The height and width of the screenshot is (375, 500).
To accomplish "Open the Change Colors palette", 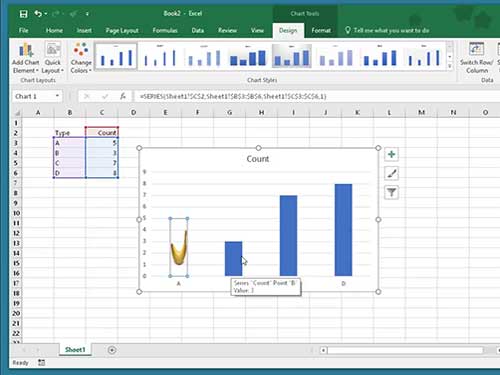I will pyautogui.click(x=81, y=58).
